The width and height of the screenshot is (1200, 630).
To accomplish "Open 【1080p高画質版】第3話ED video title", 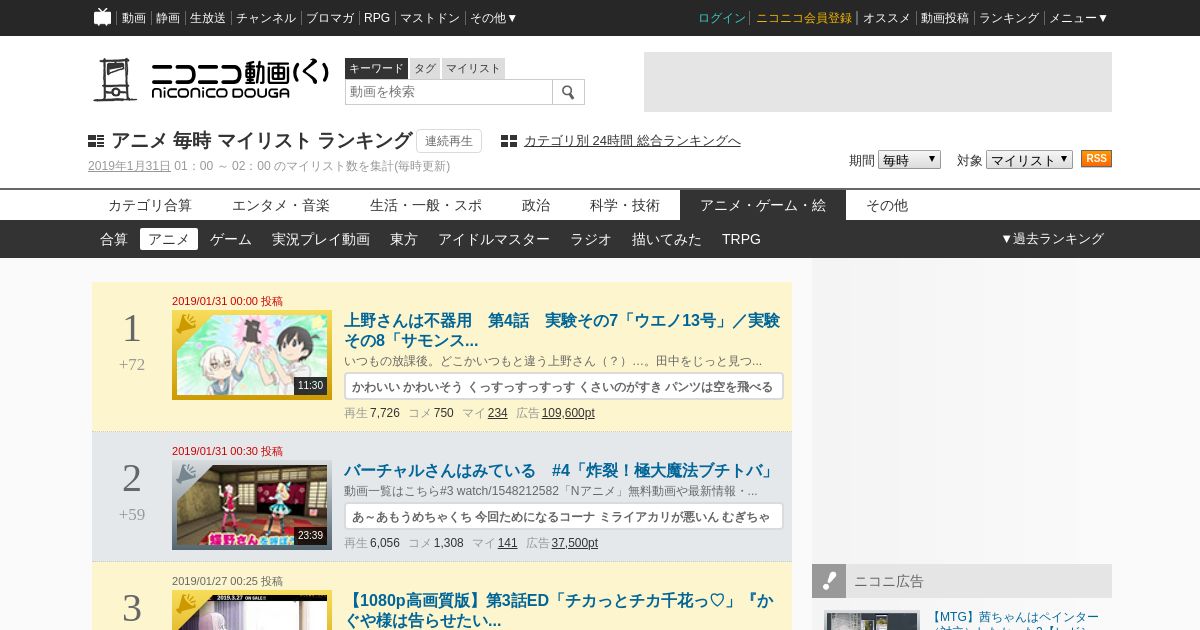I will [x=558, y=610].
